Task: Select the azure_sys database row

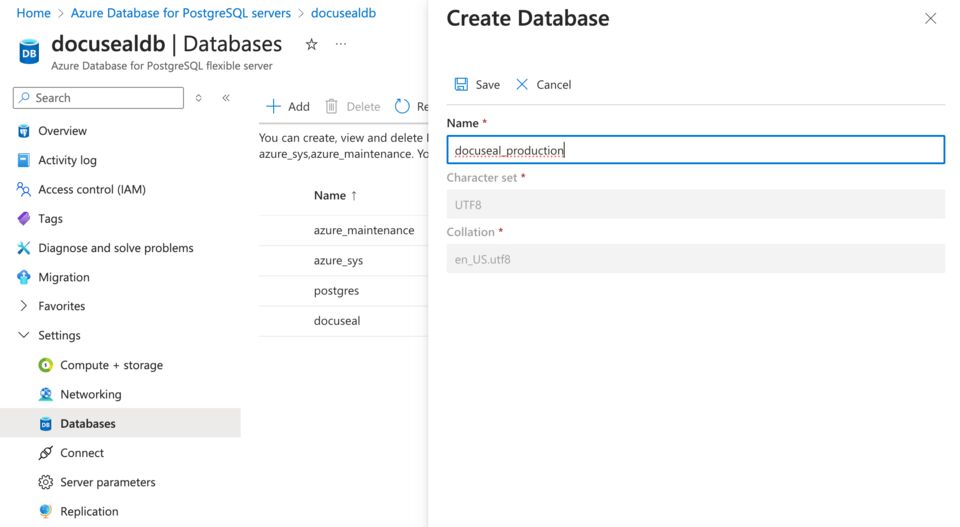Action: 343,261
